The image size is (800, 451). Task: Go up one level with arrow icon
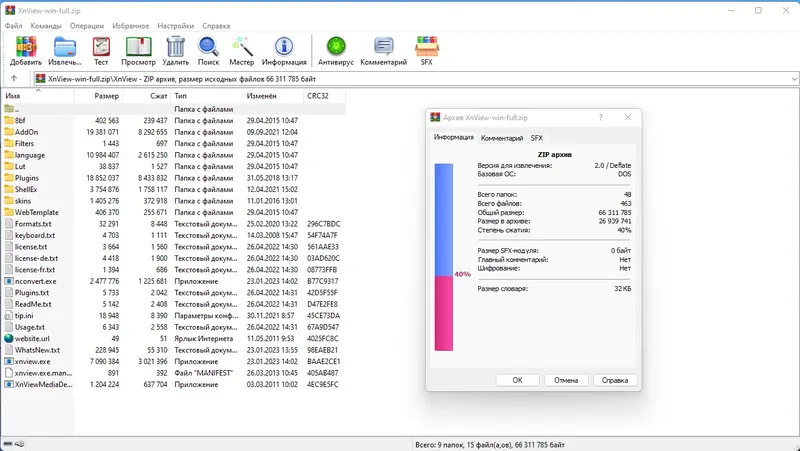[14, 79]
